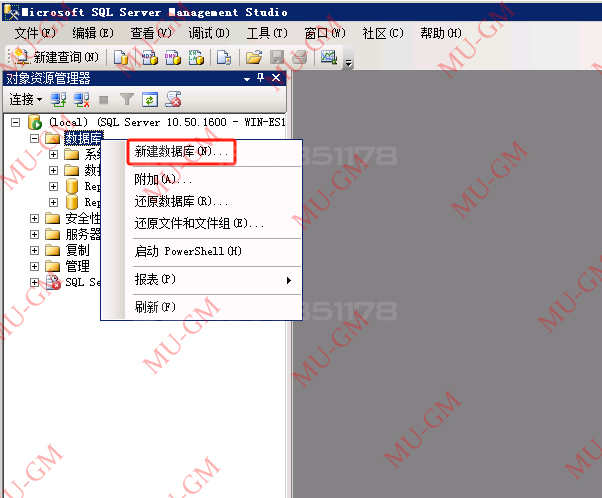Click the SQL Server Compact Query icon
Screen dimensions: 602x498
pos(224,58)
